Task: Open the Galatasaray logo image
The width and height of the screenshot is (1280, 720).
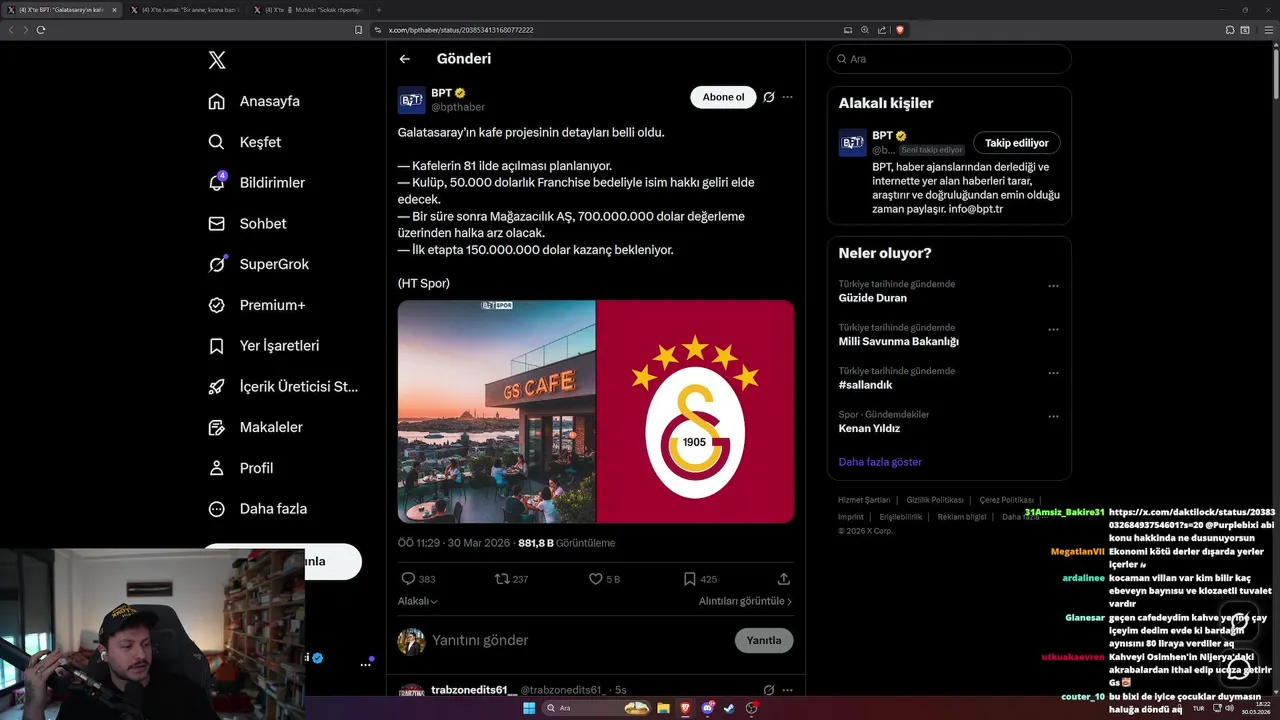Action: pyautogui.click(x=696, y=411)
